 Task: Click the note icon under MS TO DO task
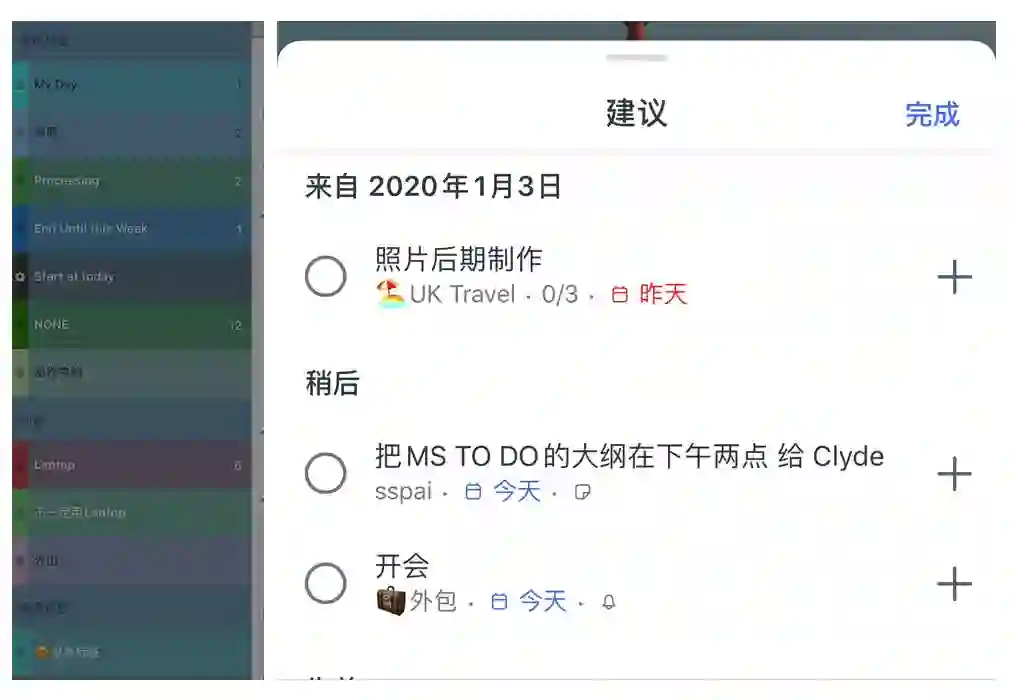tap(583, 492)
